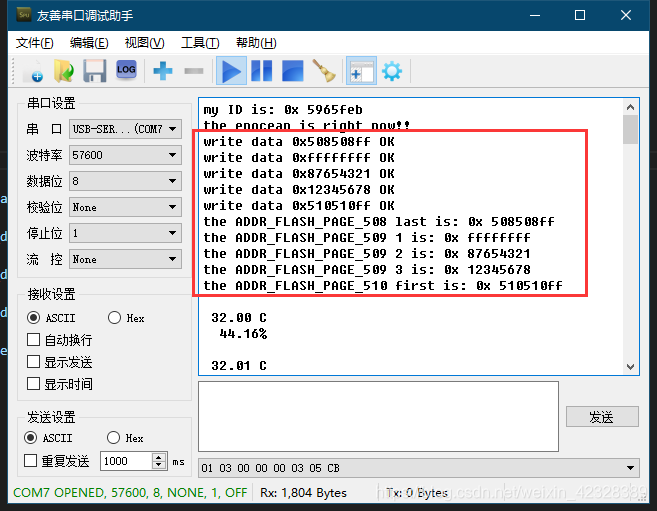Open the 串口 port dropdown
657x511 pixels.
(125, 129)
